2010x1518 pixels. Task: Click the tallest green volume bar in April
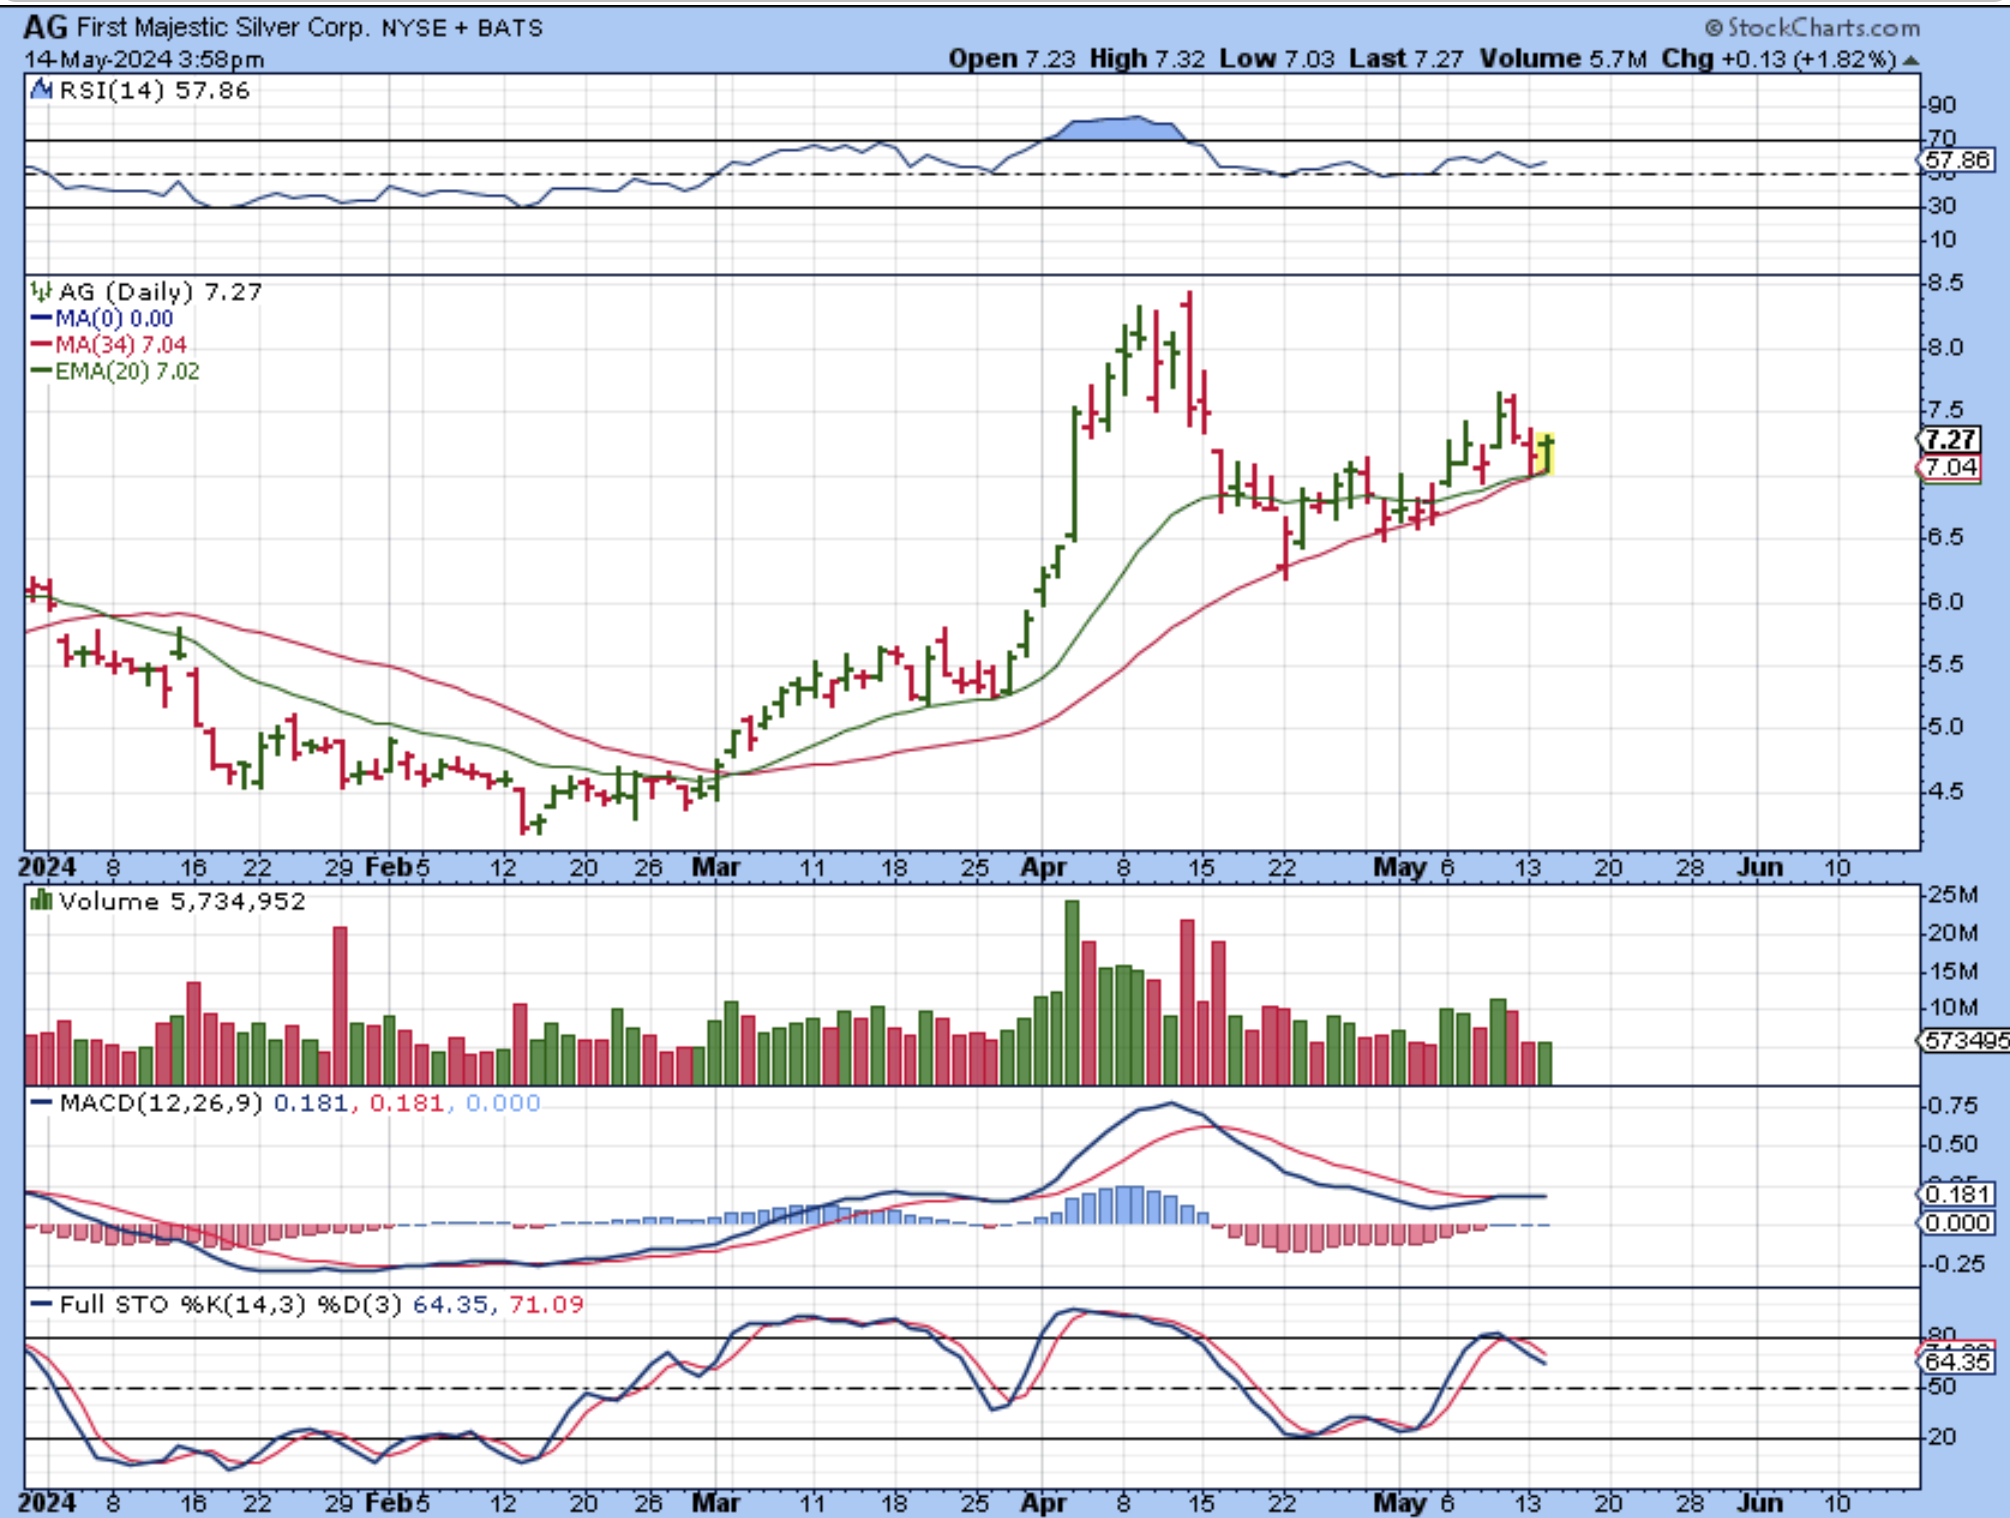tap(1072, 990)
